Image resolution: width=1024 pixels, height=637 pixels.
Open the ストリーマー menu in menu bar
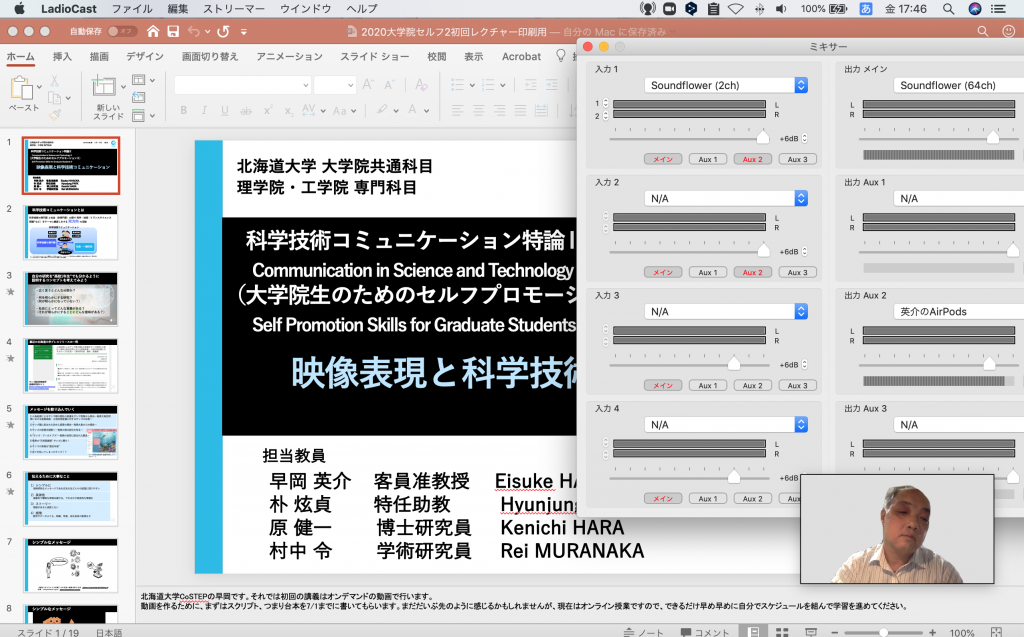[x=234, y=8]
